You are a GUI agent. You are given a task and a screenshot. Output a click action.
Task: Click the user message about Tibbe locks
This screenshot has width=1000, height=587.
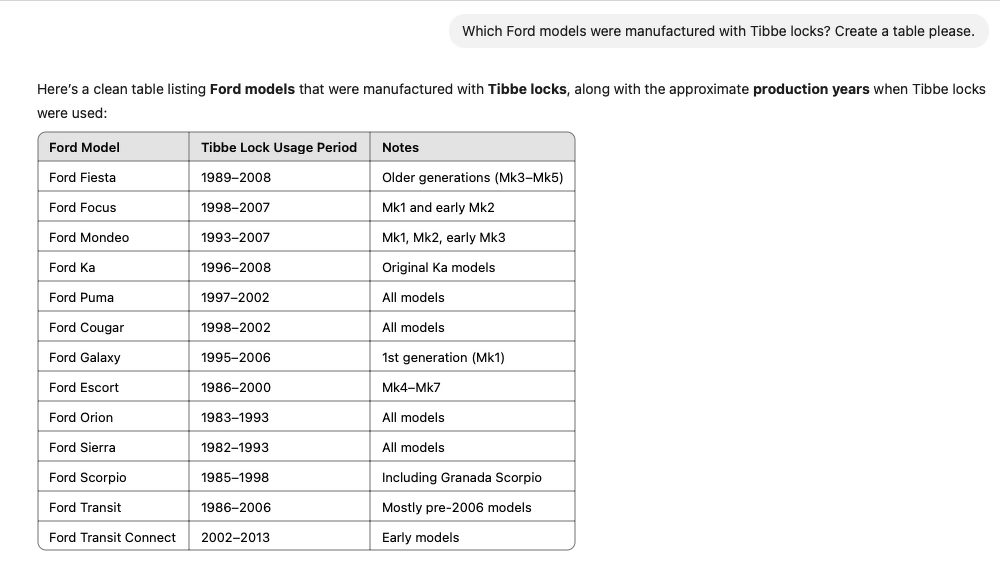point(718,31)
